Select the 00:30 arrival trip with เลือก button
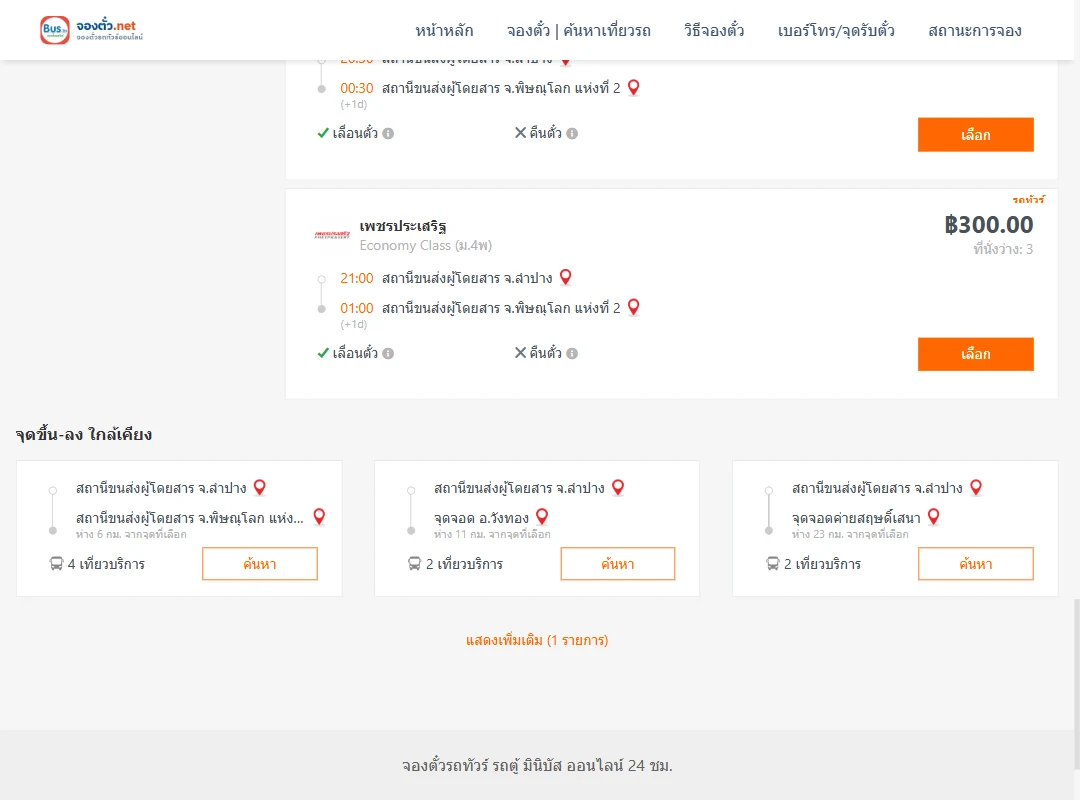This screenshot has height=800, width=1080. click(x=975, y=134)
